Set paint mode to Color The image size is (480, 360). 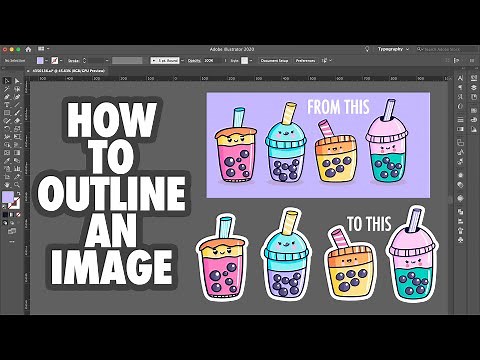[5, 215]
